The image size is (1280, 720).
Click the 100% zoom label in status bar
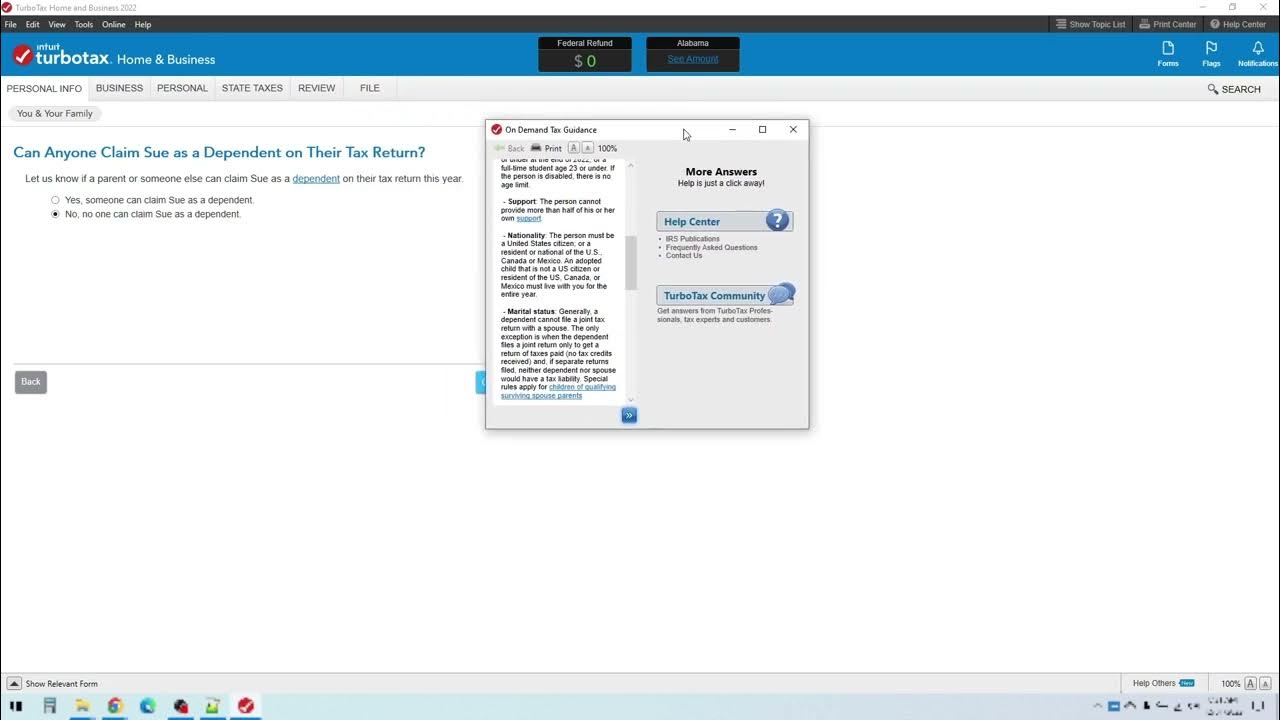[1230, 684]
